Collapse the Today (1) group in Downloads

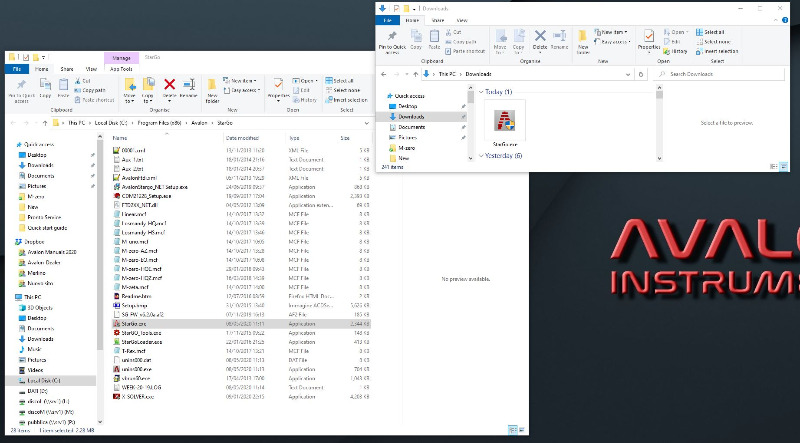[481, 92]
